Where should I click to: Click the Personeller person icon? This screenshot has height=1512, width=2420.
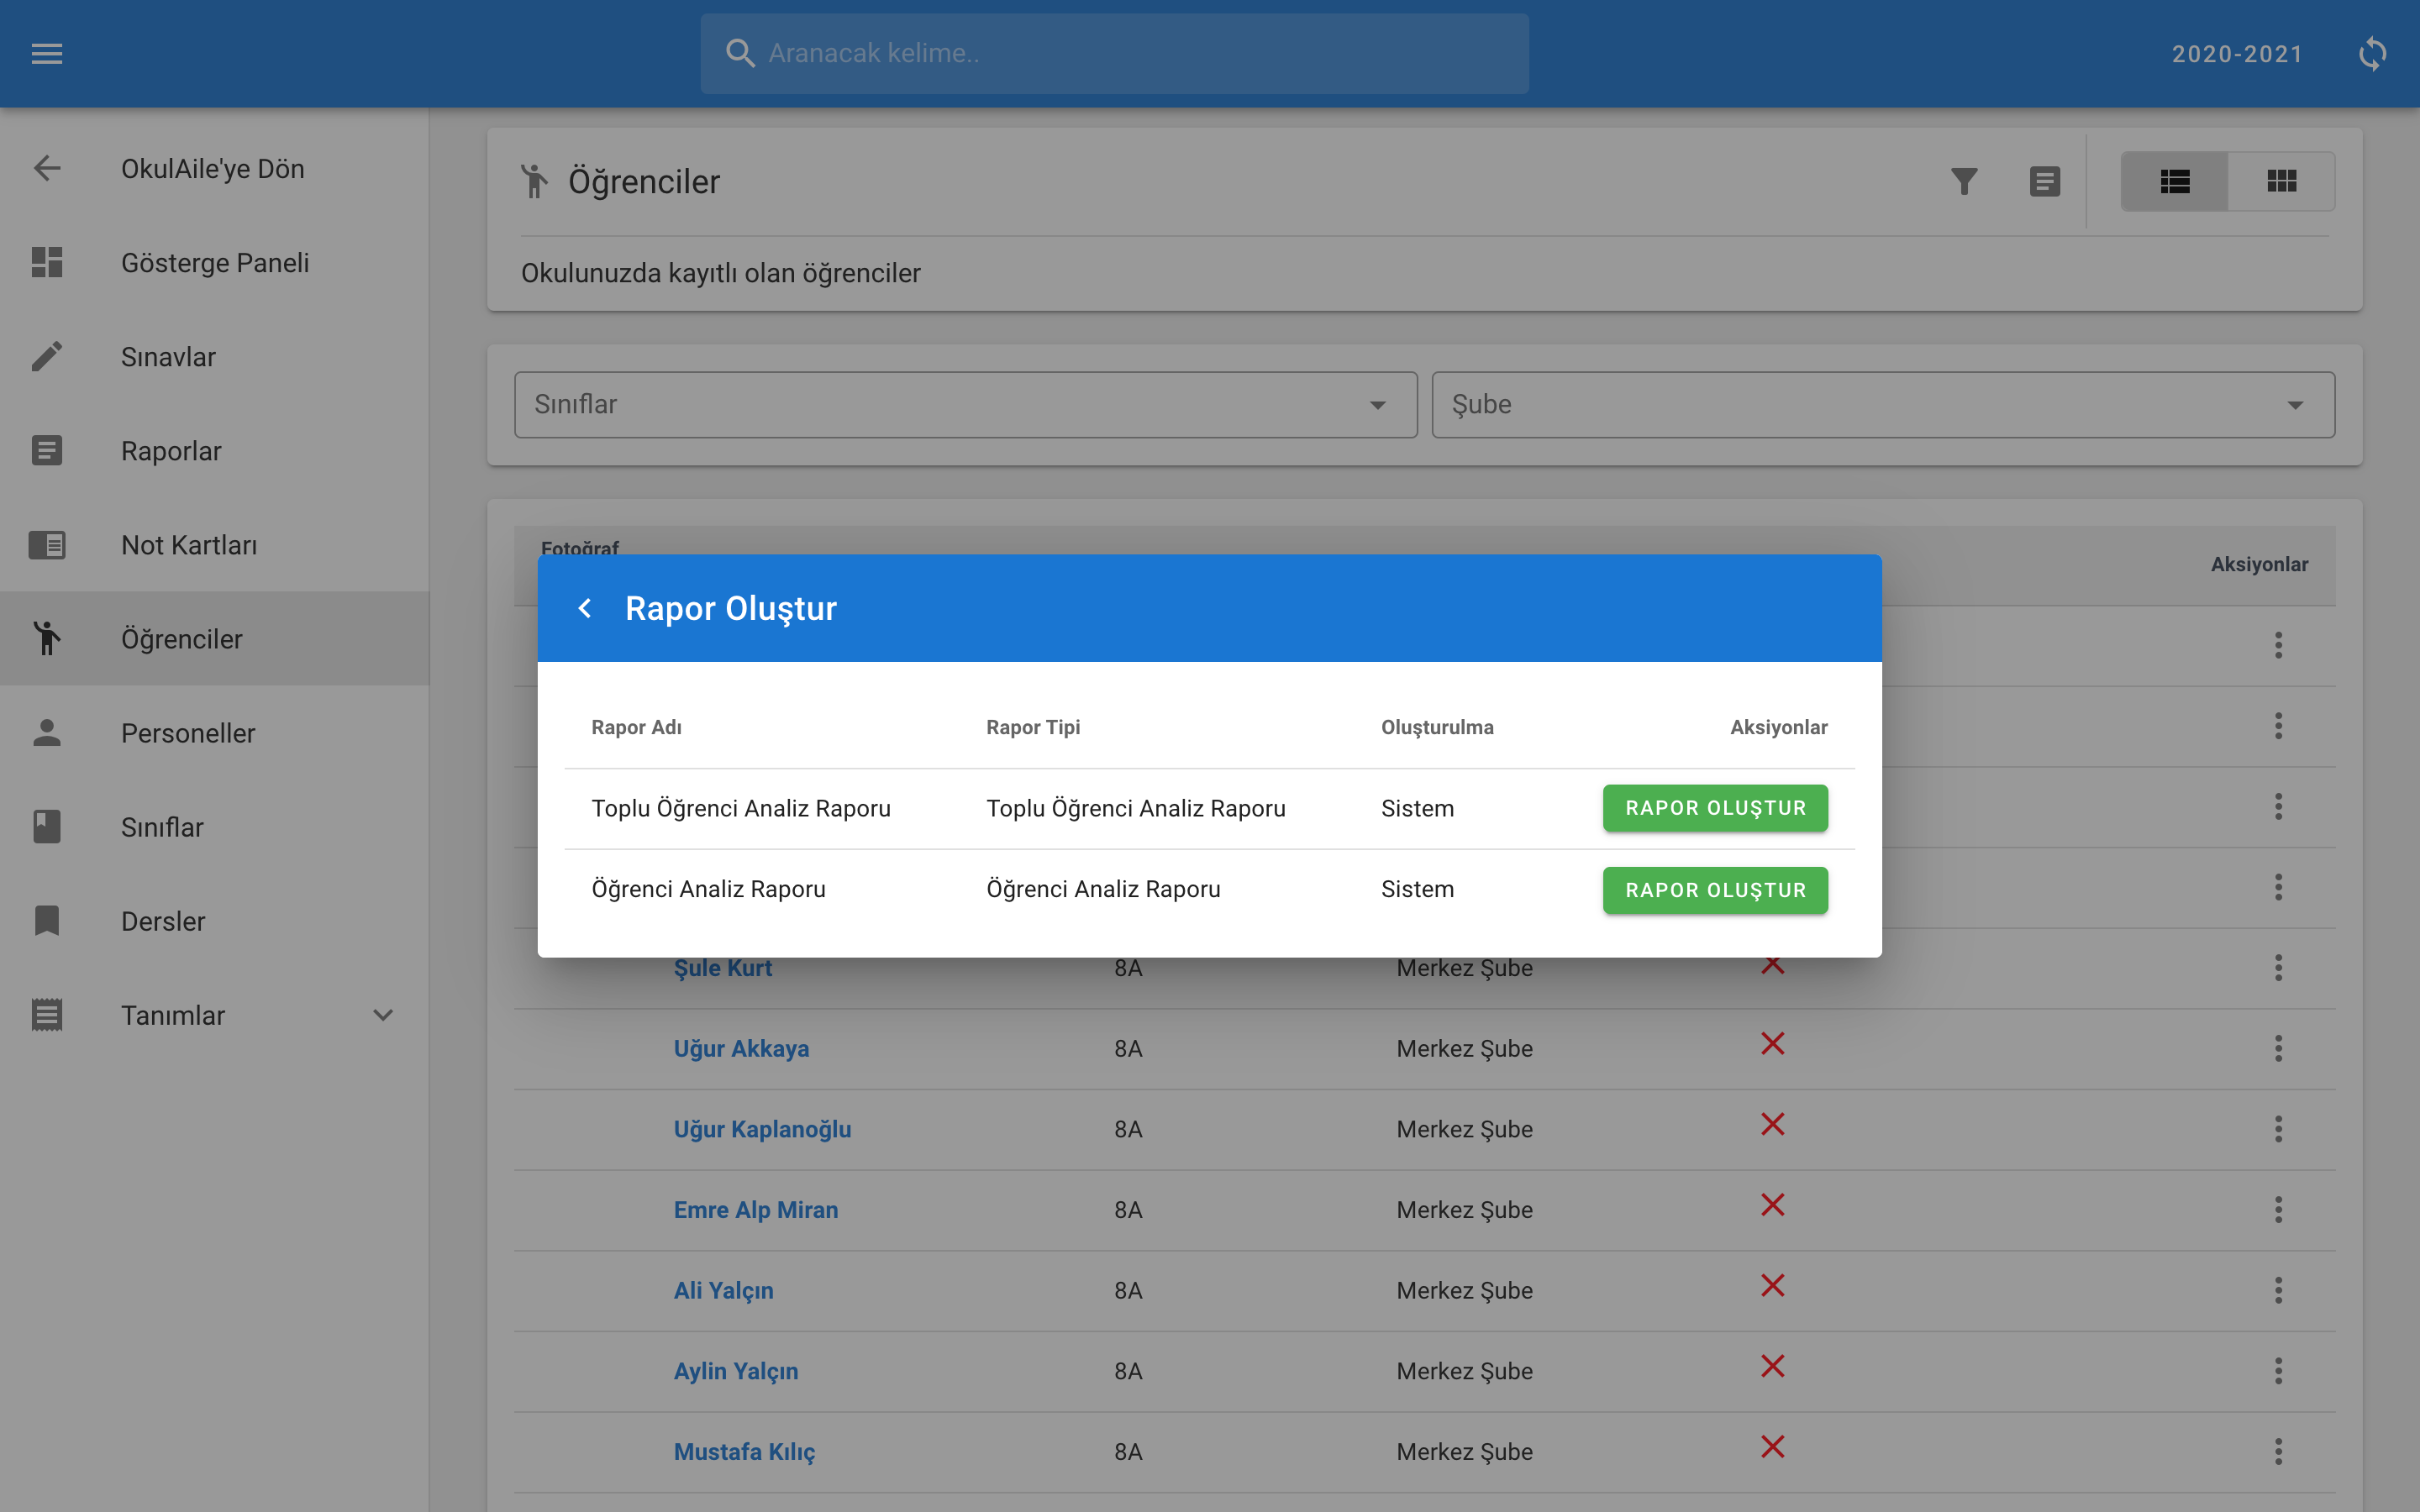click(47, 732)
